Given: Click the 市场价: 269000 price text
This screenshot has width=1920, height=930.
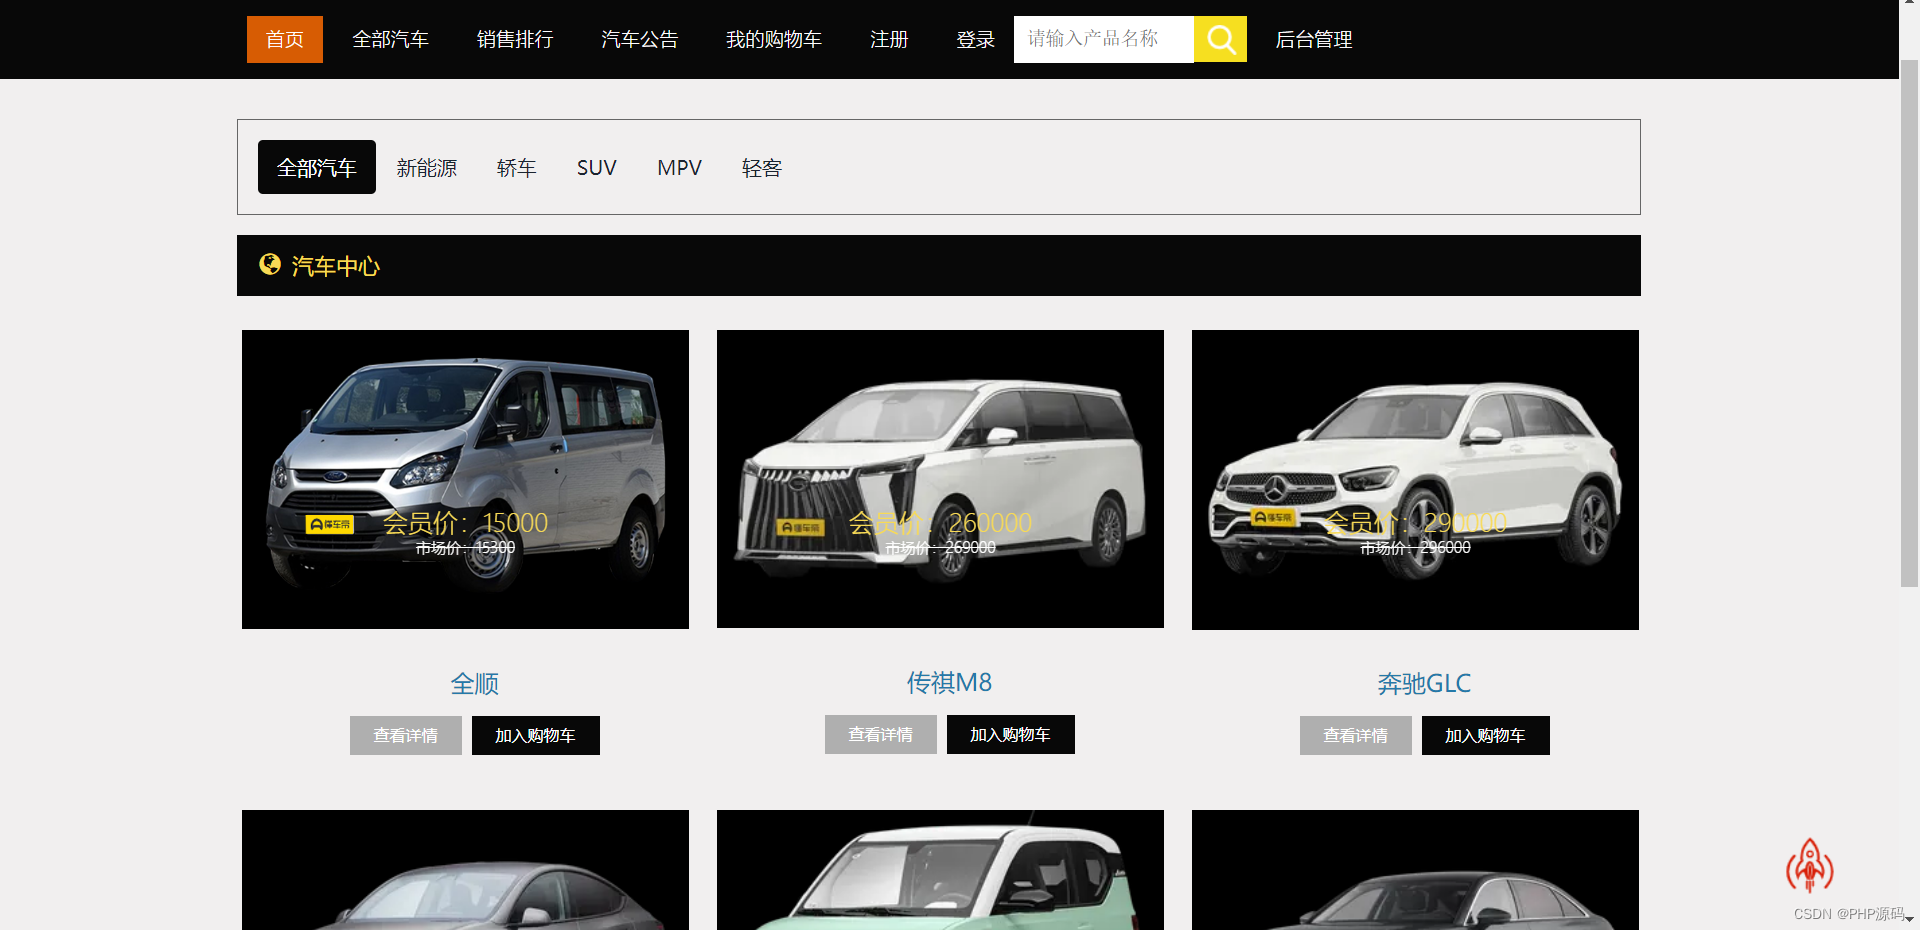Looking at the screenshot, I should pos(940,548).
